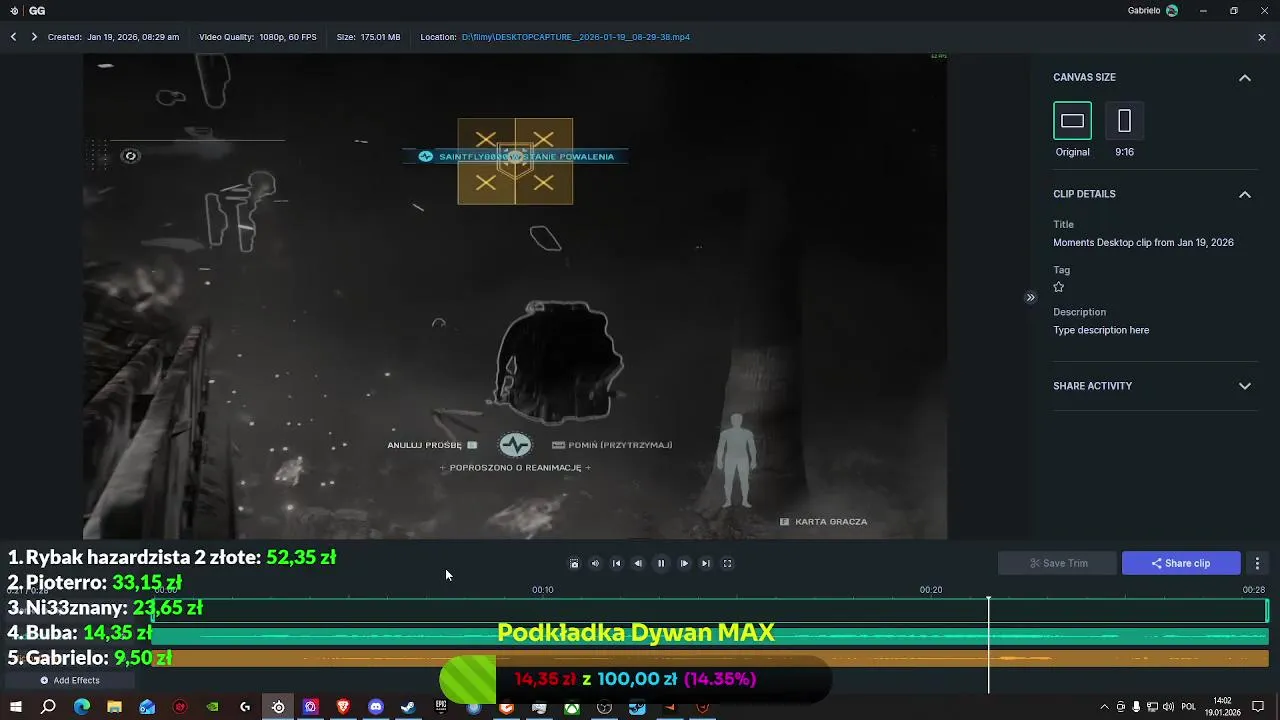Viewport: 1280px width, 720px height.
Task: Edit the clip title field
Action: point(1143,243)
